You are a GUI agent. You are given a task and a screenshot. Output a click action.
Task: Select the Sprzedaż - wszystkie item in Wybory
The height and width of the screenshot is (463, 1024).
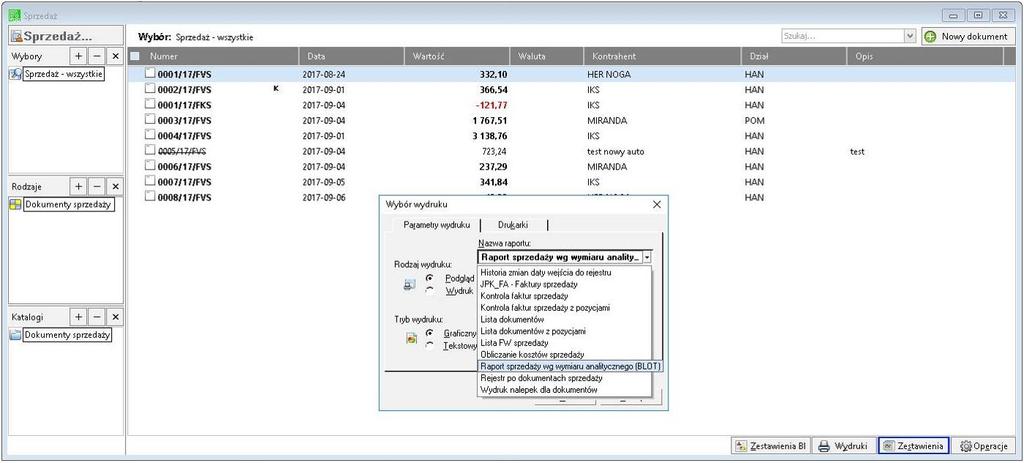click(x=63, y=74)
